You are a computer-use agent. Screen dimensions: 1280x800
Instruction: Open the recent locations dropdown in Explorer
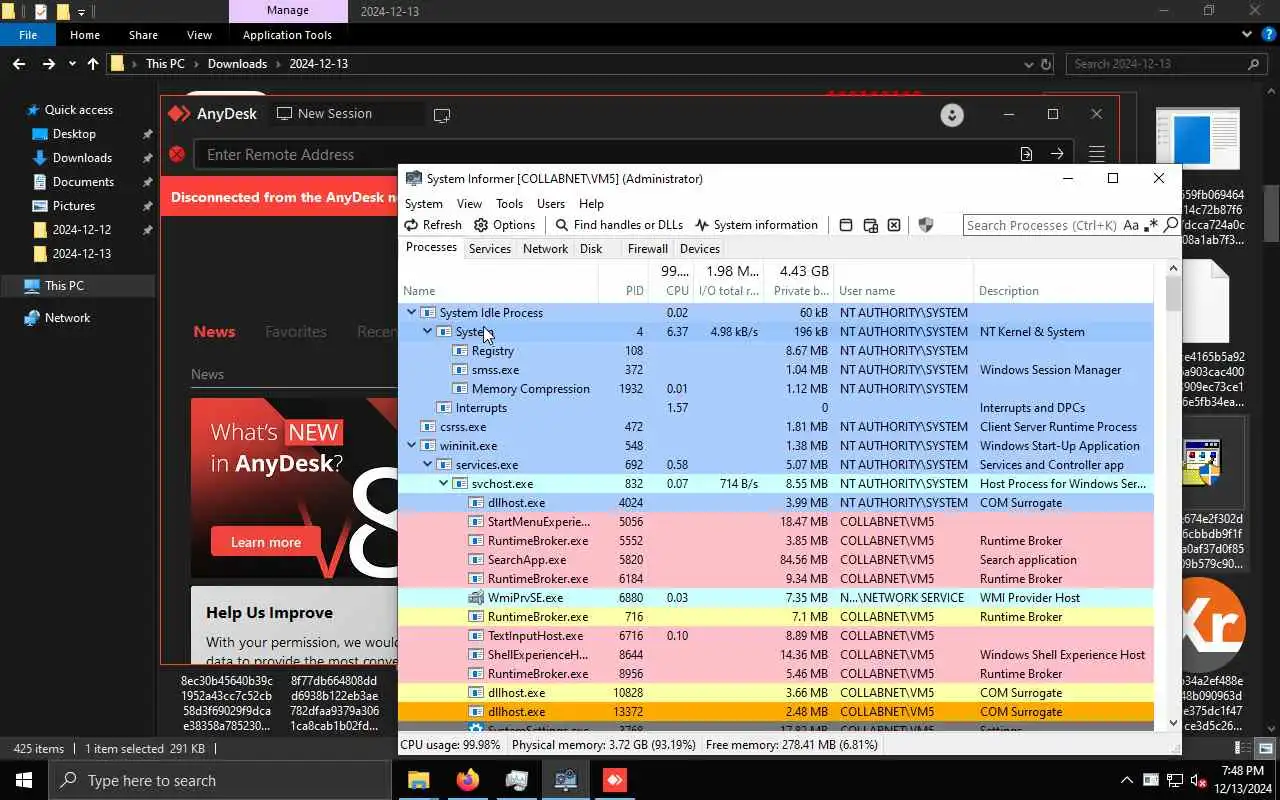click(72, 64)
